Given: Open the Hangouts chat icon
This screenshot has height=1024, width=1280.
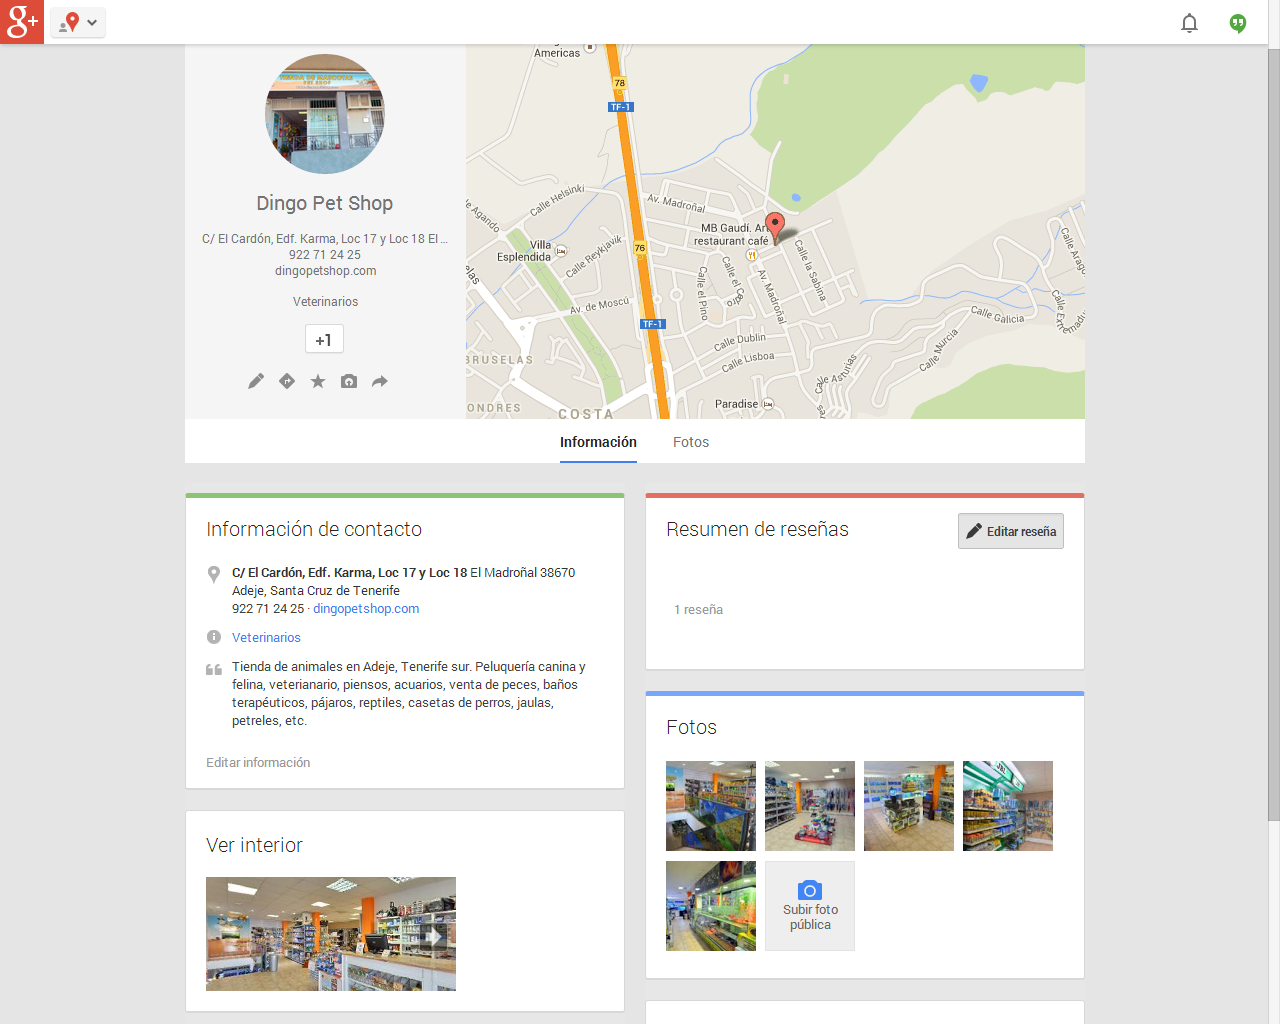Looking at the screenshot, I should (1238, 23).
